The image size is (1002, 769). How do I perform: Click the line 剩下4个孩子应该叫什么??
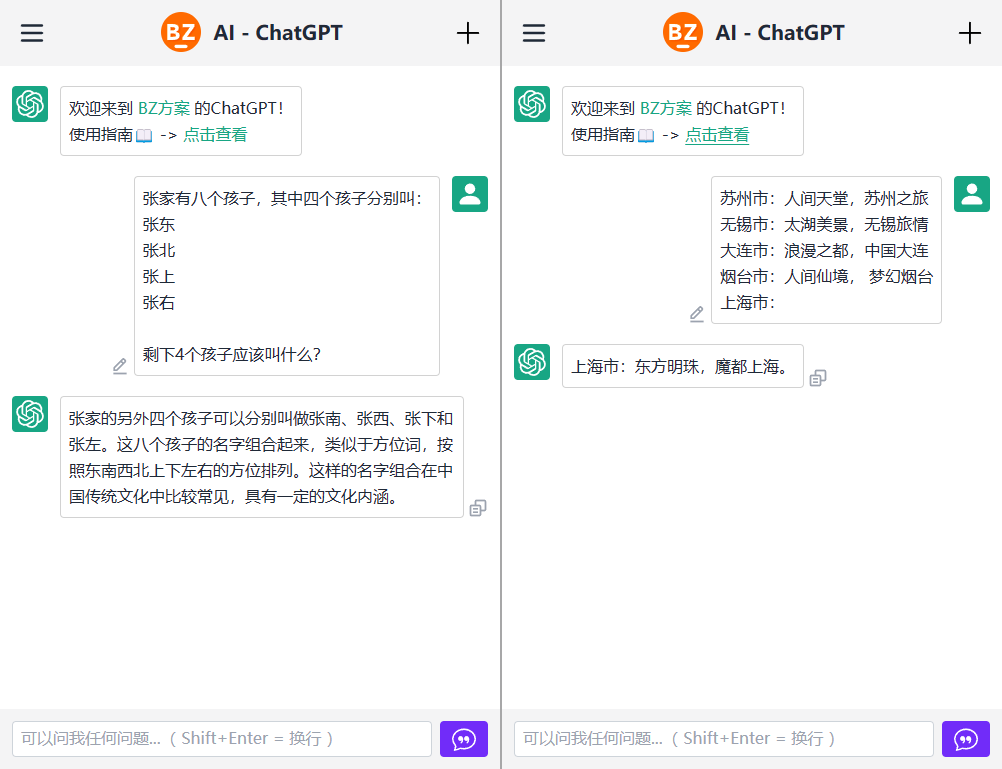coord(231,354)
